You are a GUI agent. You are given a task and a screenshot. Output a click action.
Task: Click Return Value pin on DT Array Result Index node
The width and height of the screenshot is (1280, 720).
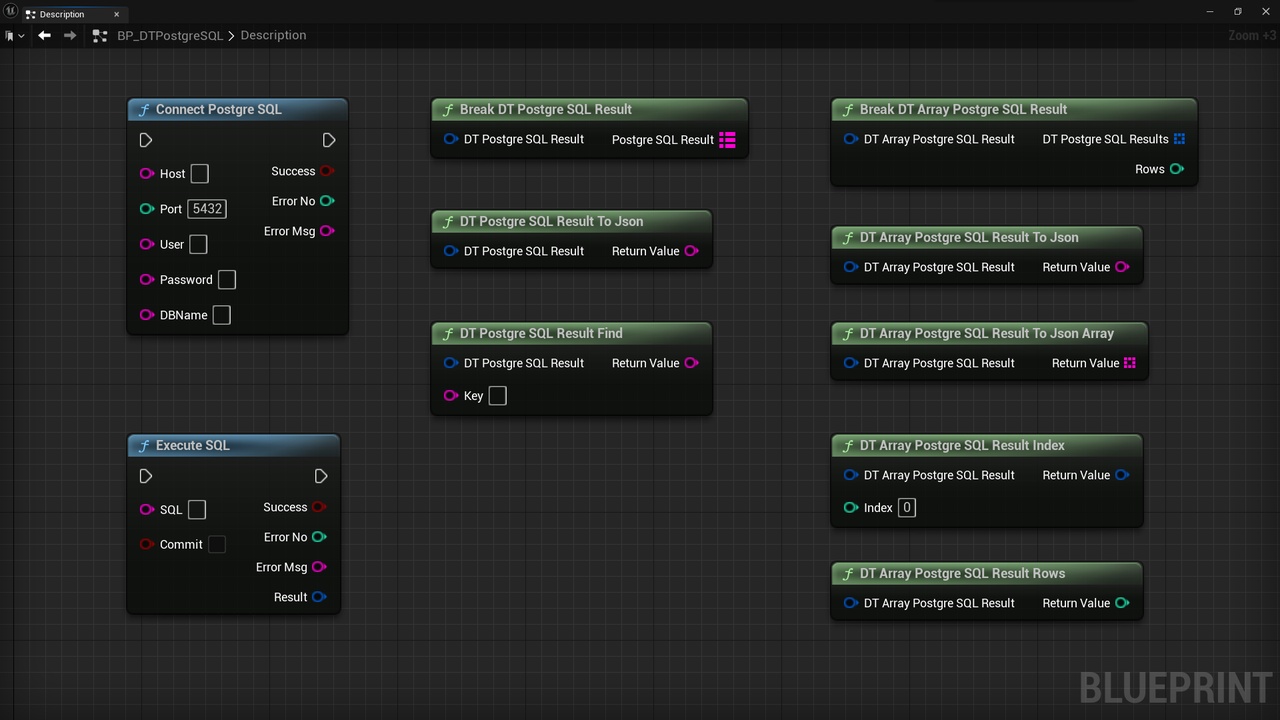[x=1122, y=475]
